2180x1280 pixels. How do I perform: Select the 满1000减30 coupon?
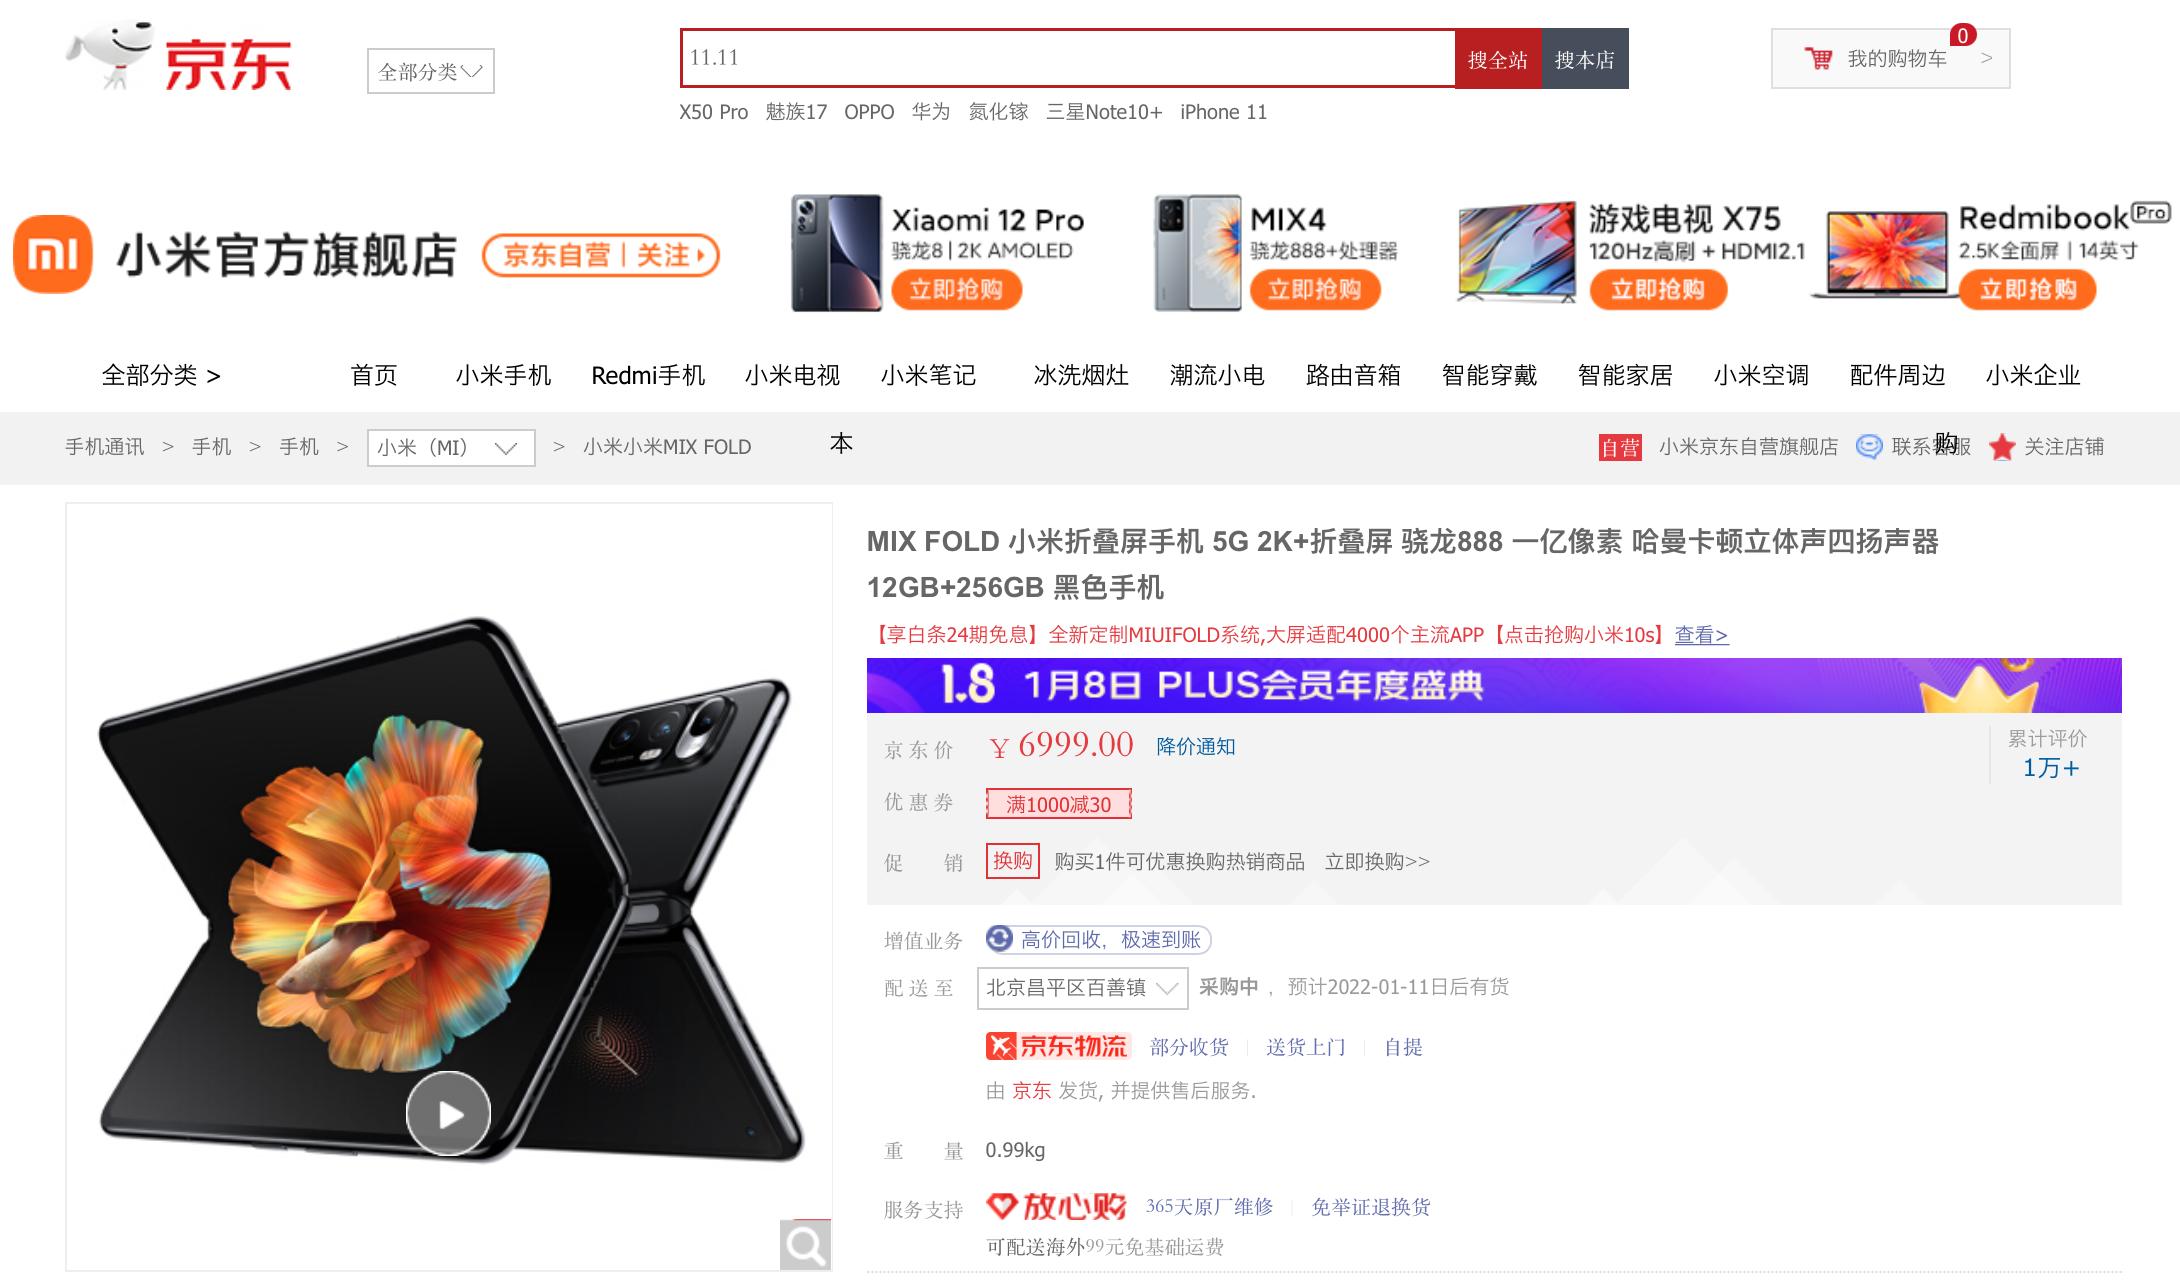click(x=1059, y=804)
